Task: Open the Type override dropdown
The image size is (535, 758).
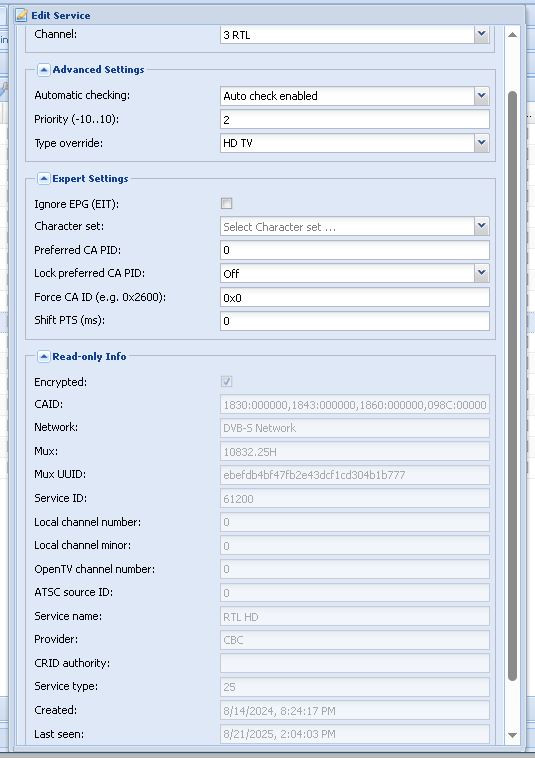Action: pos(481,143)
